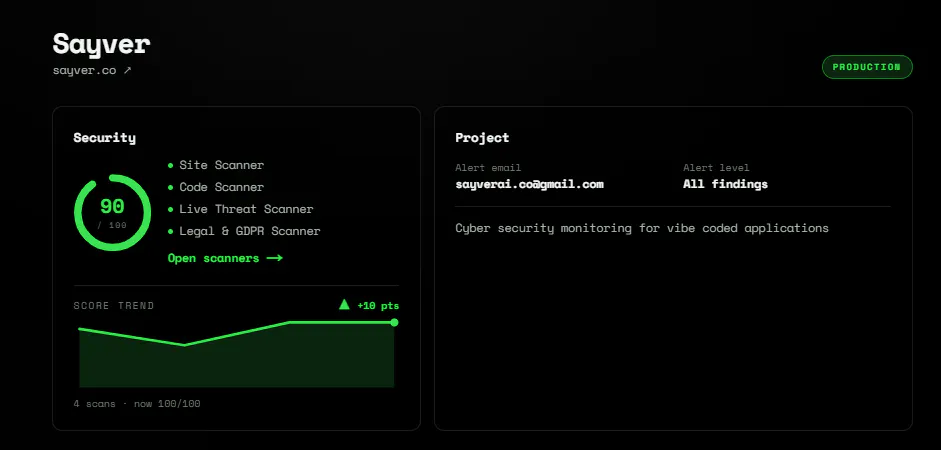Viewport: 941px width, 450px height.
Task: Click the All findings alert level
Action: click(x=725, y=184)
